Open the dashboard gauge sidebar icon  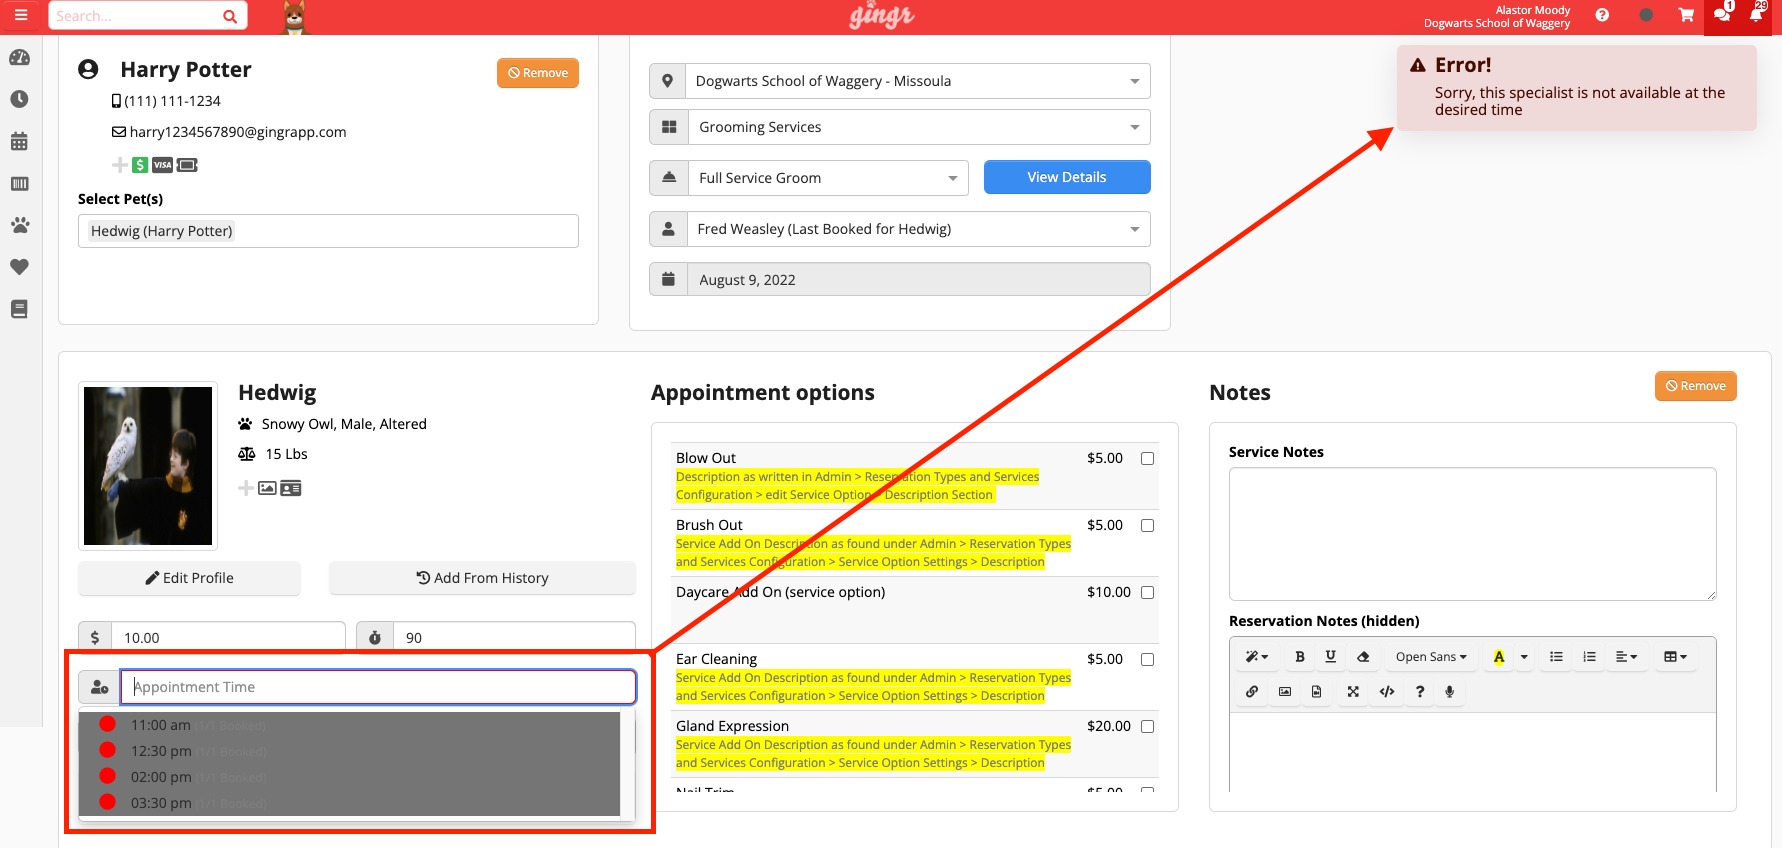tap(19, 58)
